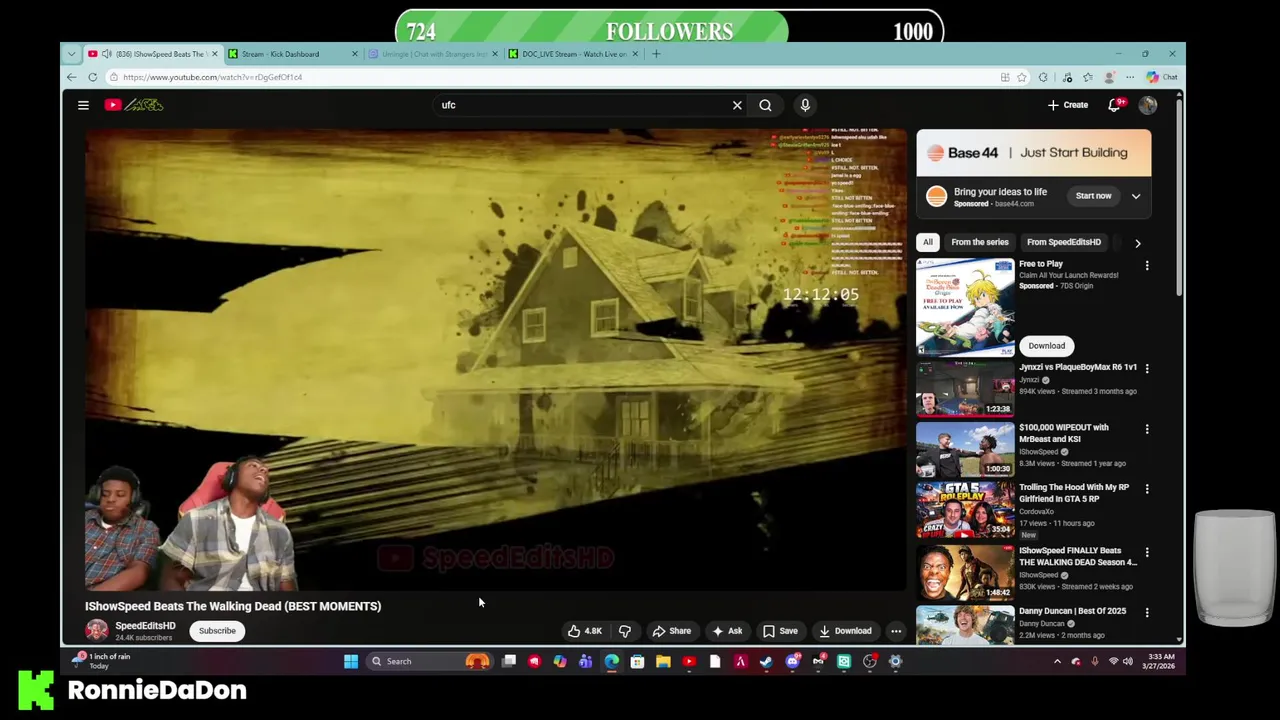This screenshot has width=1280, height=720.
Task: Subscribe to SpeedEditsHD
Action: click(217, 631)
